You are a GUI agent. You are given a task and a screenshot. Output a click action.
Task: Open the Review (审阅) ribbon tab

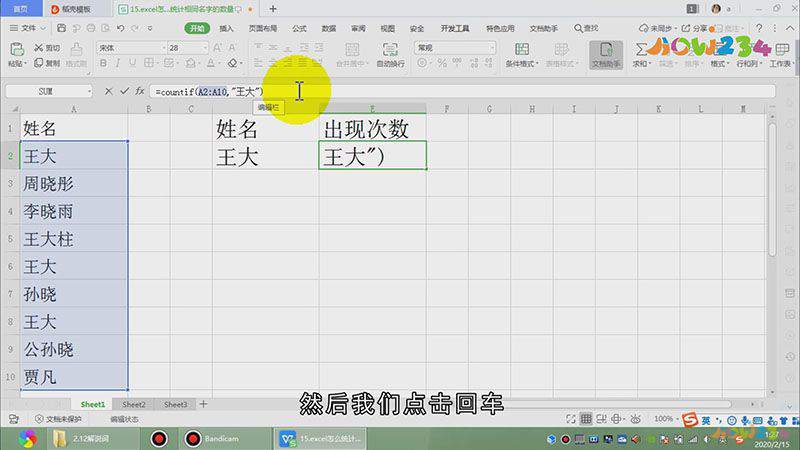[358, 28]
